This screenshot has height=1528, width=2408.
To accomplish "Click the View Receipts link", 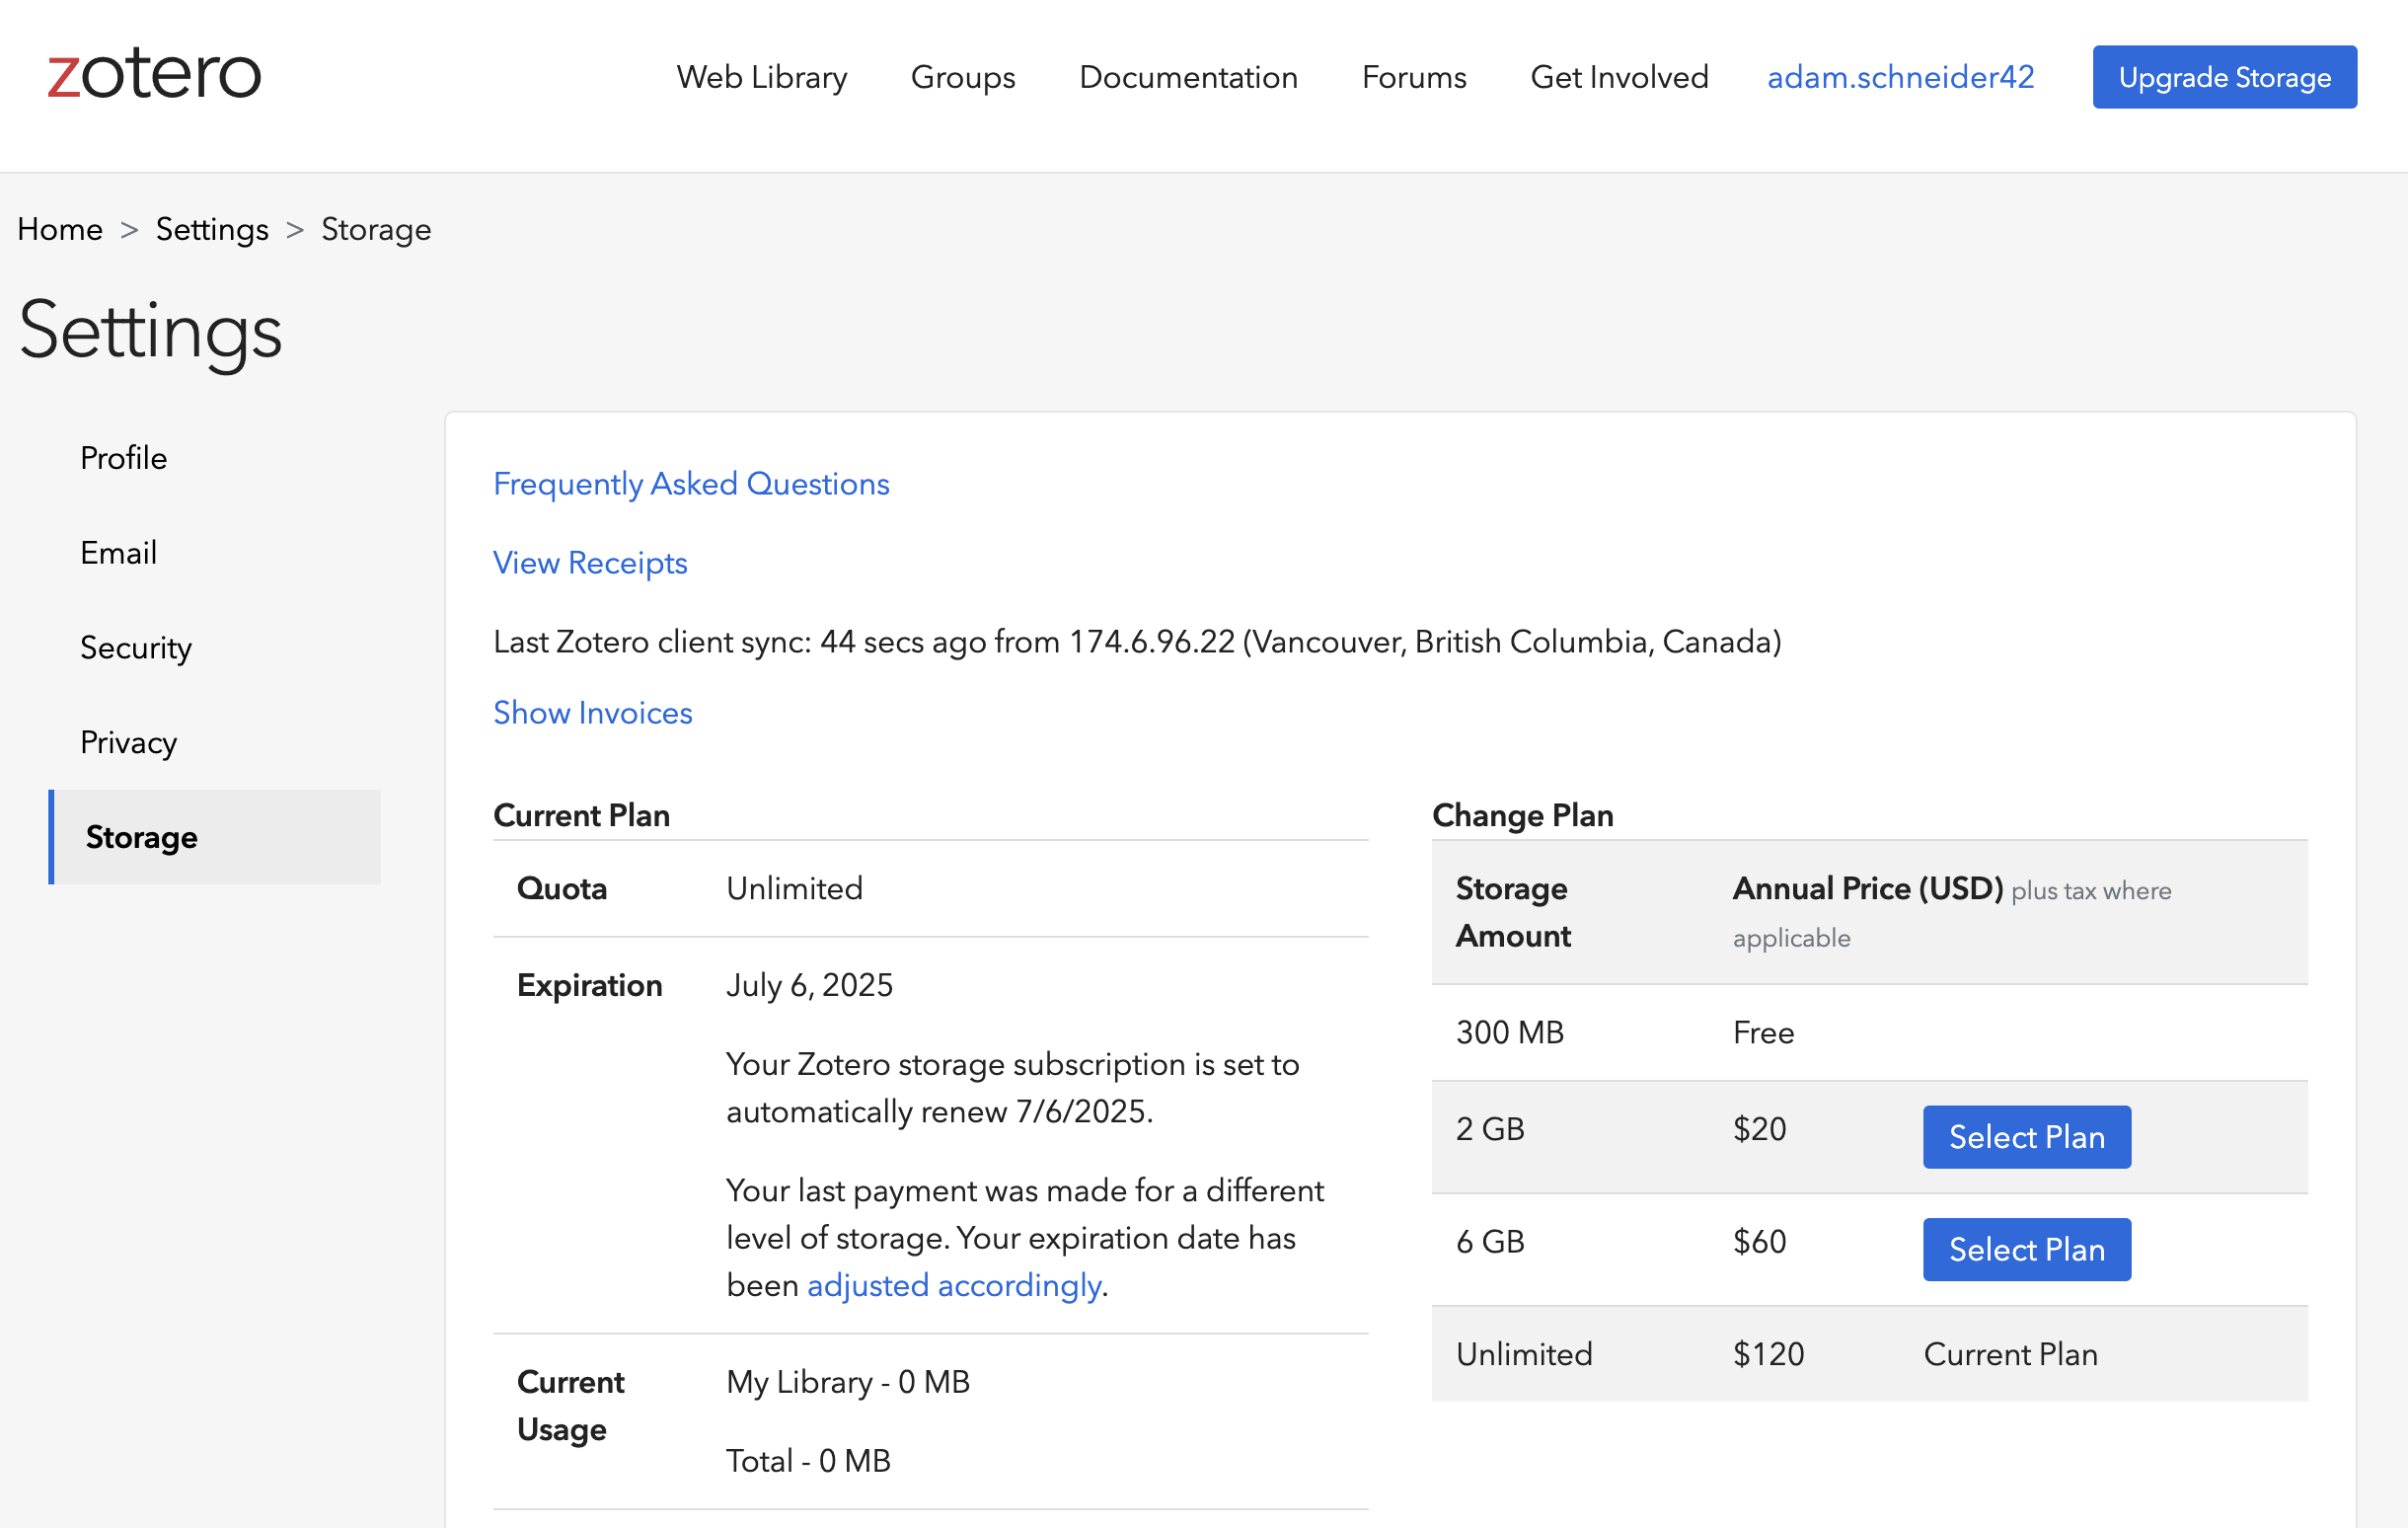I will tap(589, 563).
